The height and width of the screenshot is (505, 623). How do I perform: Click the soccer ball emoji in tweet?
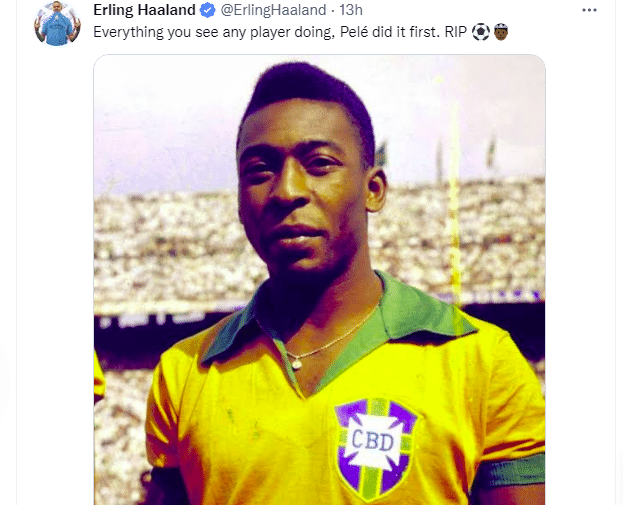pos(480,32)
